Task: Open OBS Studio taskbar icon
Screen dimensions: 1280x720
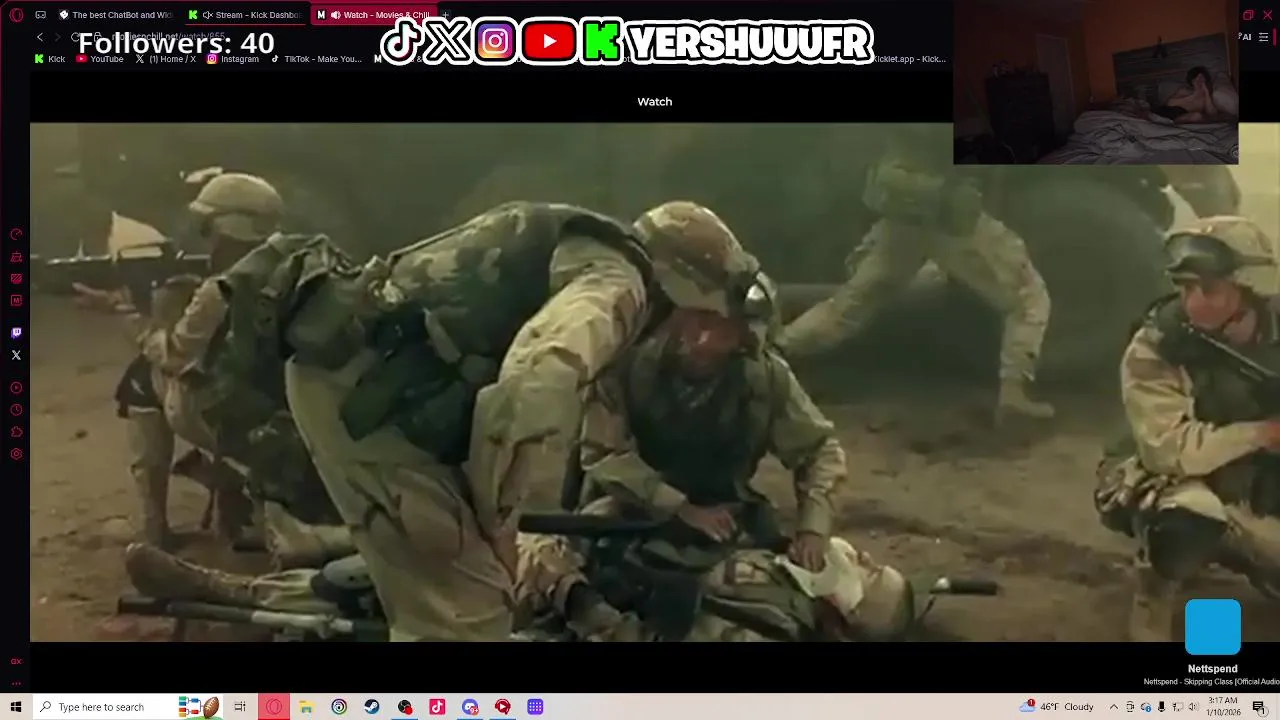Action: pos(405,707)
